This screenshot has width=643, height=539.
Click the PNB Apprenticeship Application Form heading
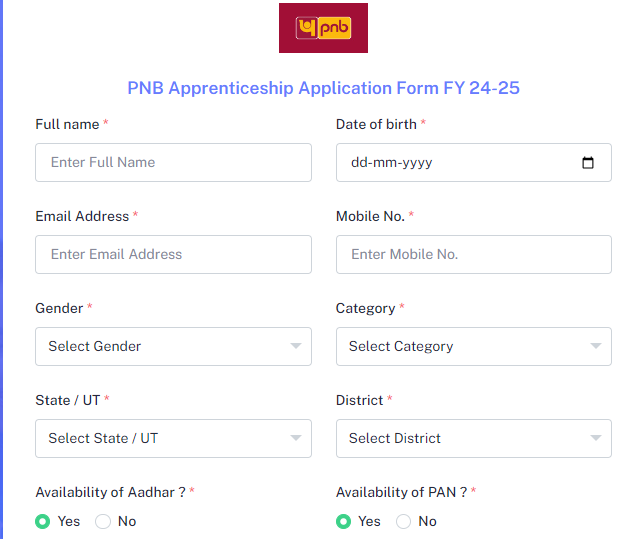(324, 88)
